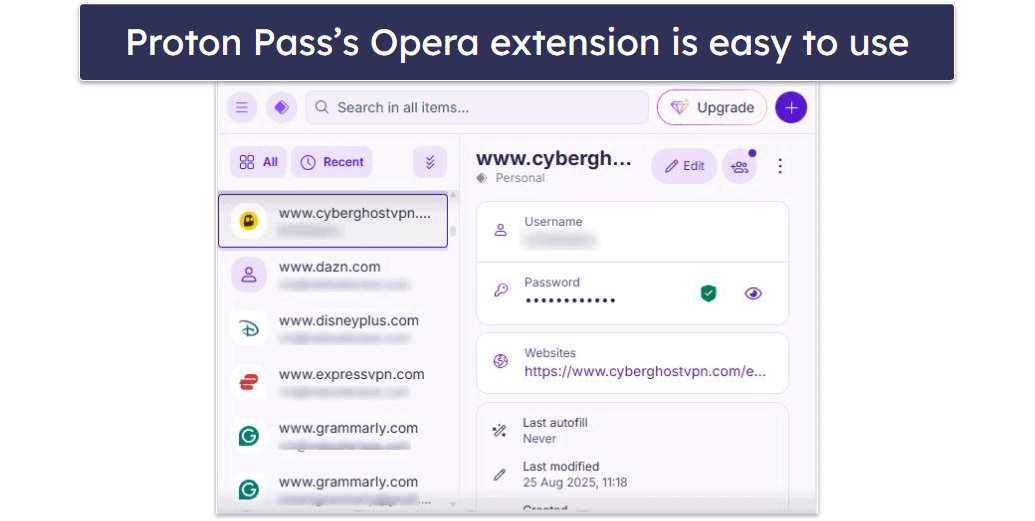The image size is (1035, 521).
Task: Open www.disneyplus.com login item
Action: click(333, 328)
